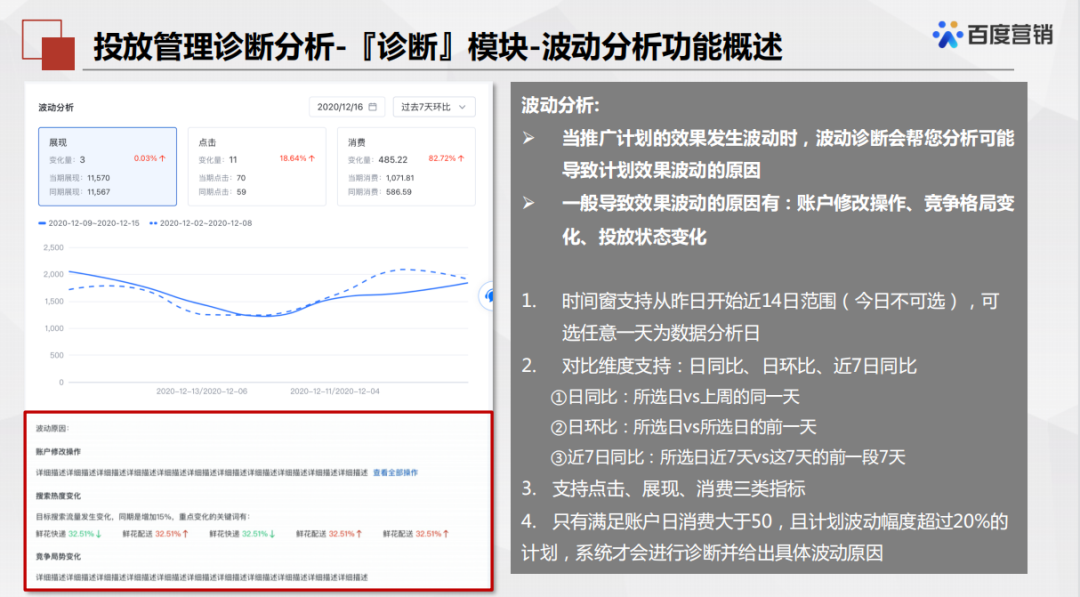
Task: Click the red up arrow beside 0.03%
Action: click(162, 159)
